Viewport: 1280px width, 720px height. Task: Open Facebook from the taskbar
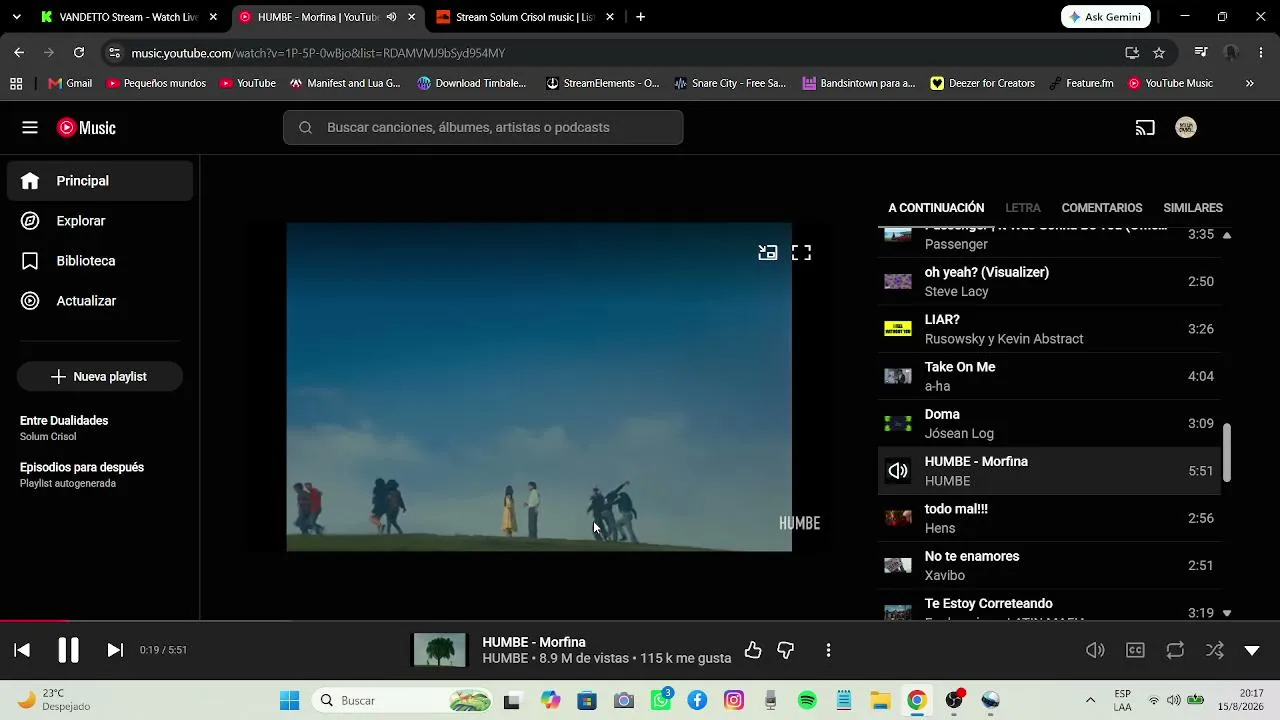(697, 700)
